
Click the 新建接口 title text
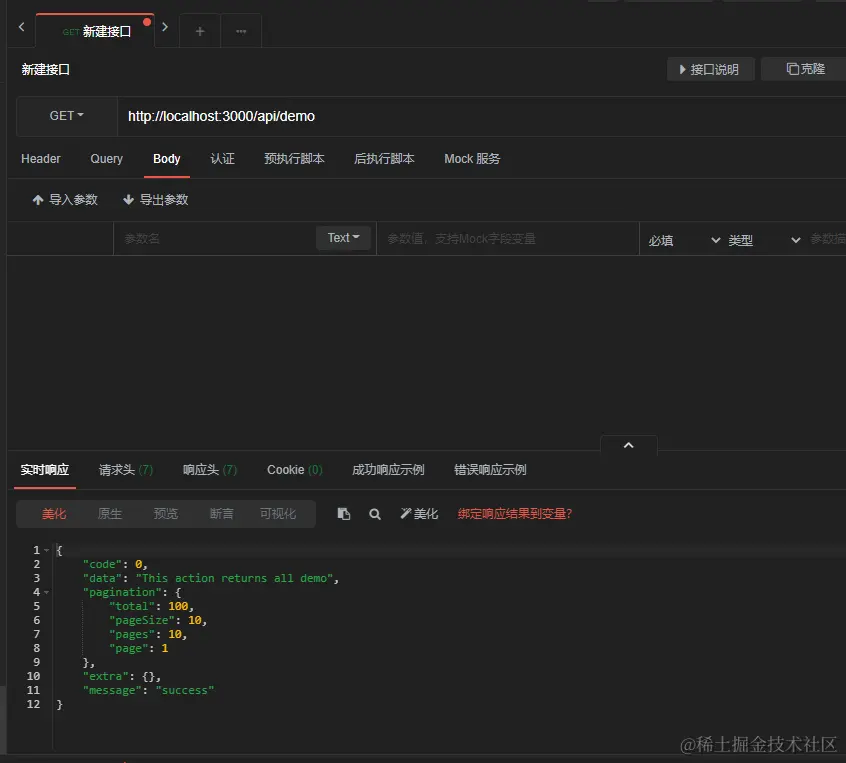pyautogui.click(x=45, y=70)
